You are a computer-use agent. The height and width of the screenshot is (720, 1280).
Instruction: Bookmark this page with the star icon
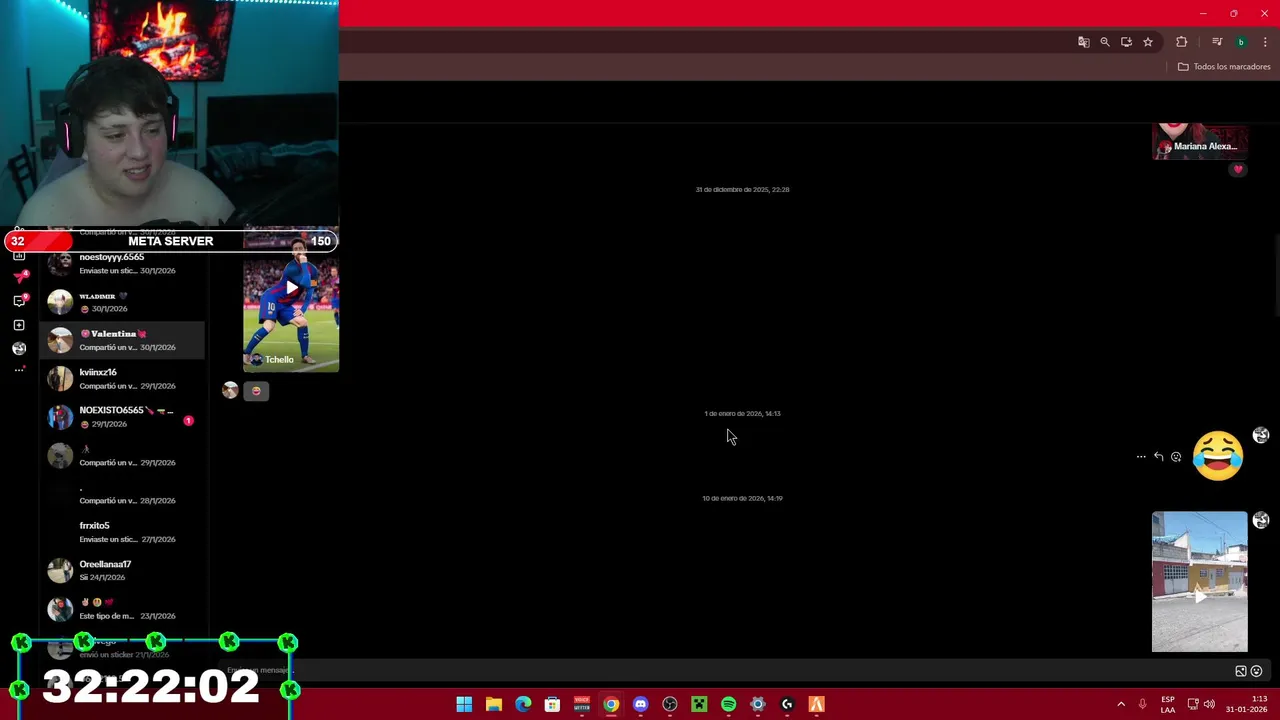tap(1148, 42)
